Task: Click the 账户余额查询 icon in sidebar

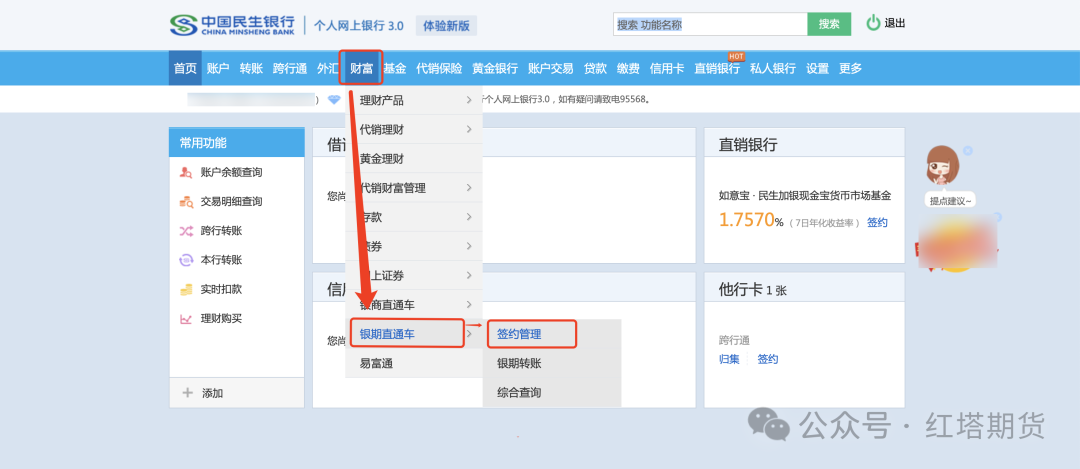Action: (x=186, y=172)
